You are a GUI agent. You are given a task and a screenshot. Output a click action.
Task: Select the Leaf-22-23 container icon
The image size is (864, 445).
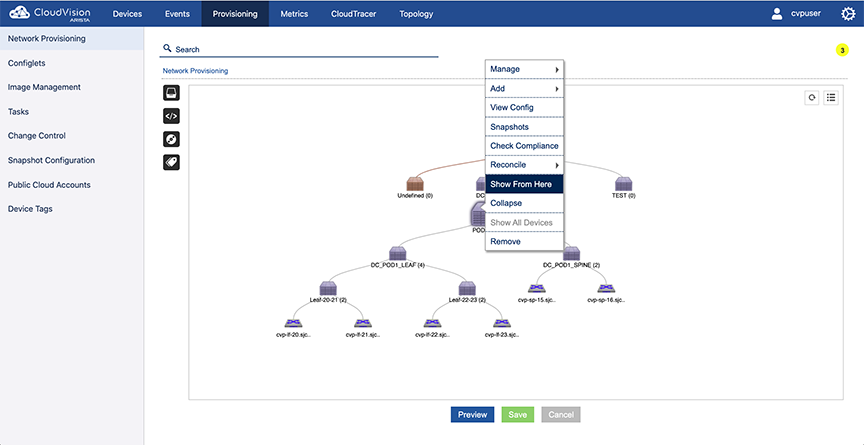(x=467, y=289)
